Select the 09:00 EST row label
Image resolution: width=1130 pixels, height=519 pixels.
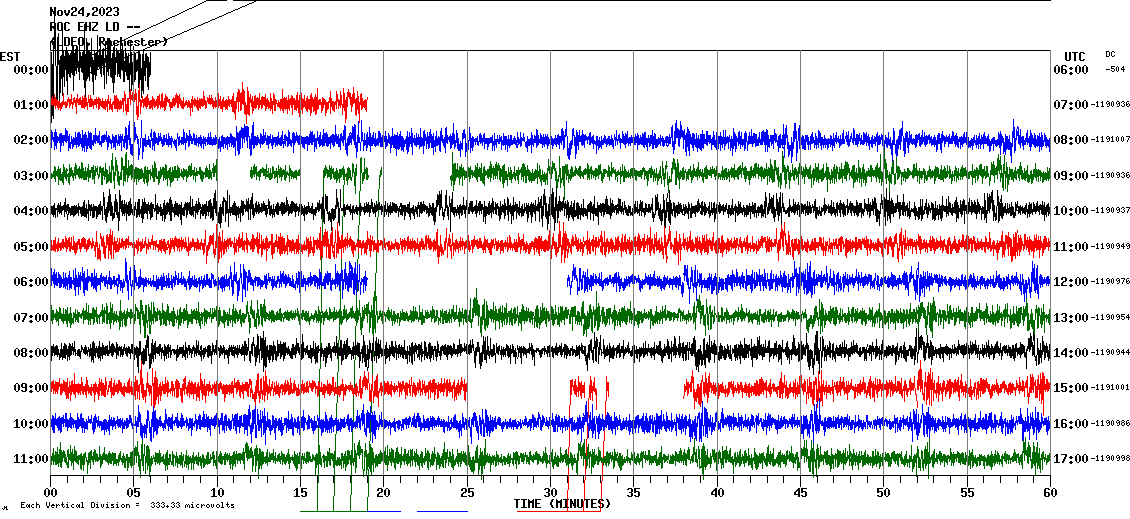(x=32, y=388)
